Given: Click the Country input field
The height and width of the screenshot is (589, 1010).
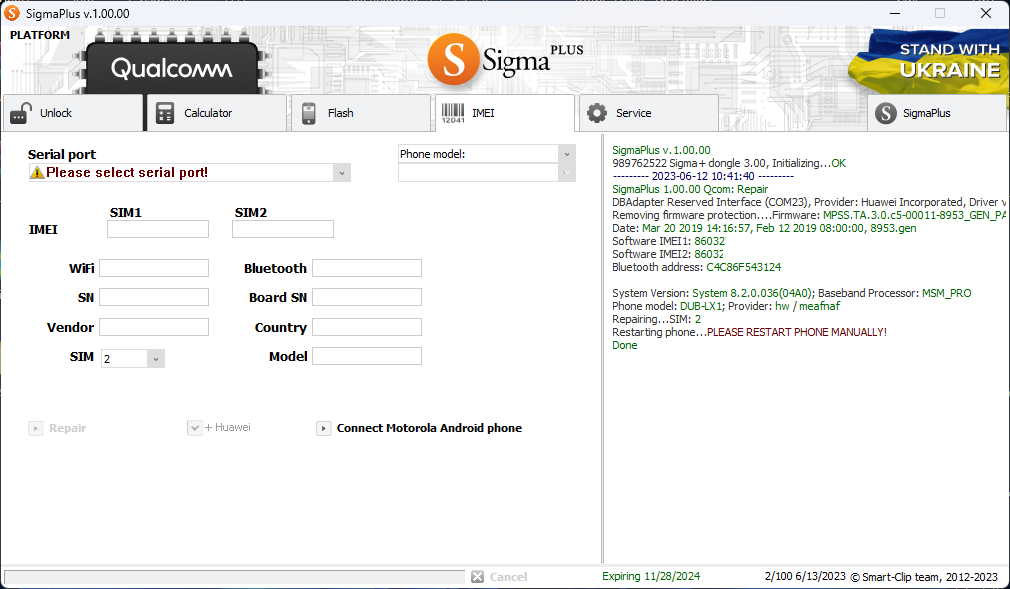Looking at the screenshot, I should click(x=367, y=327).
